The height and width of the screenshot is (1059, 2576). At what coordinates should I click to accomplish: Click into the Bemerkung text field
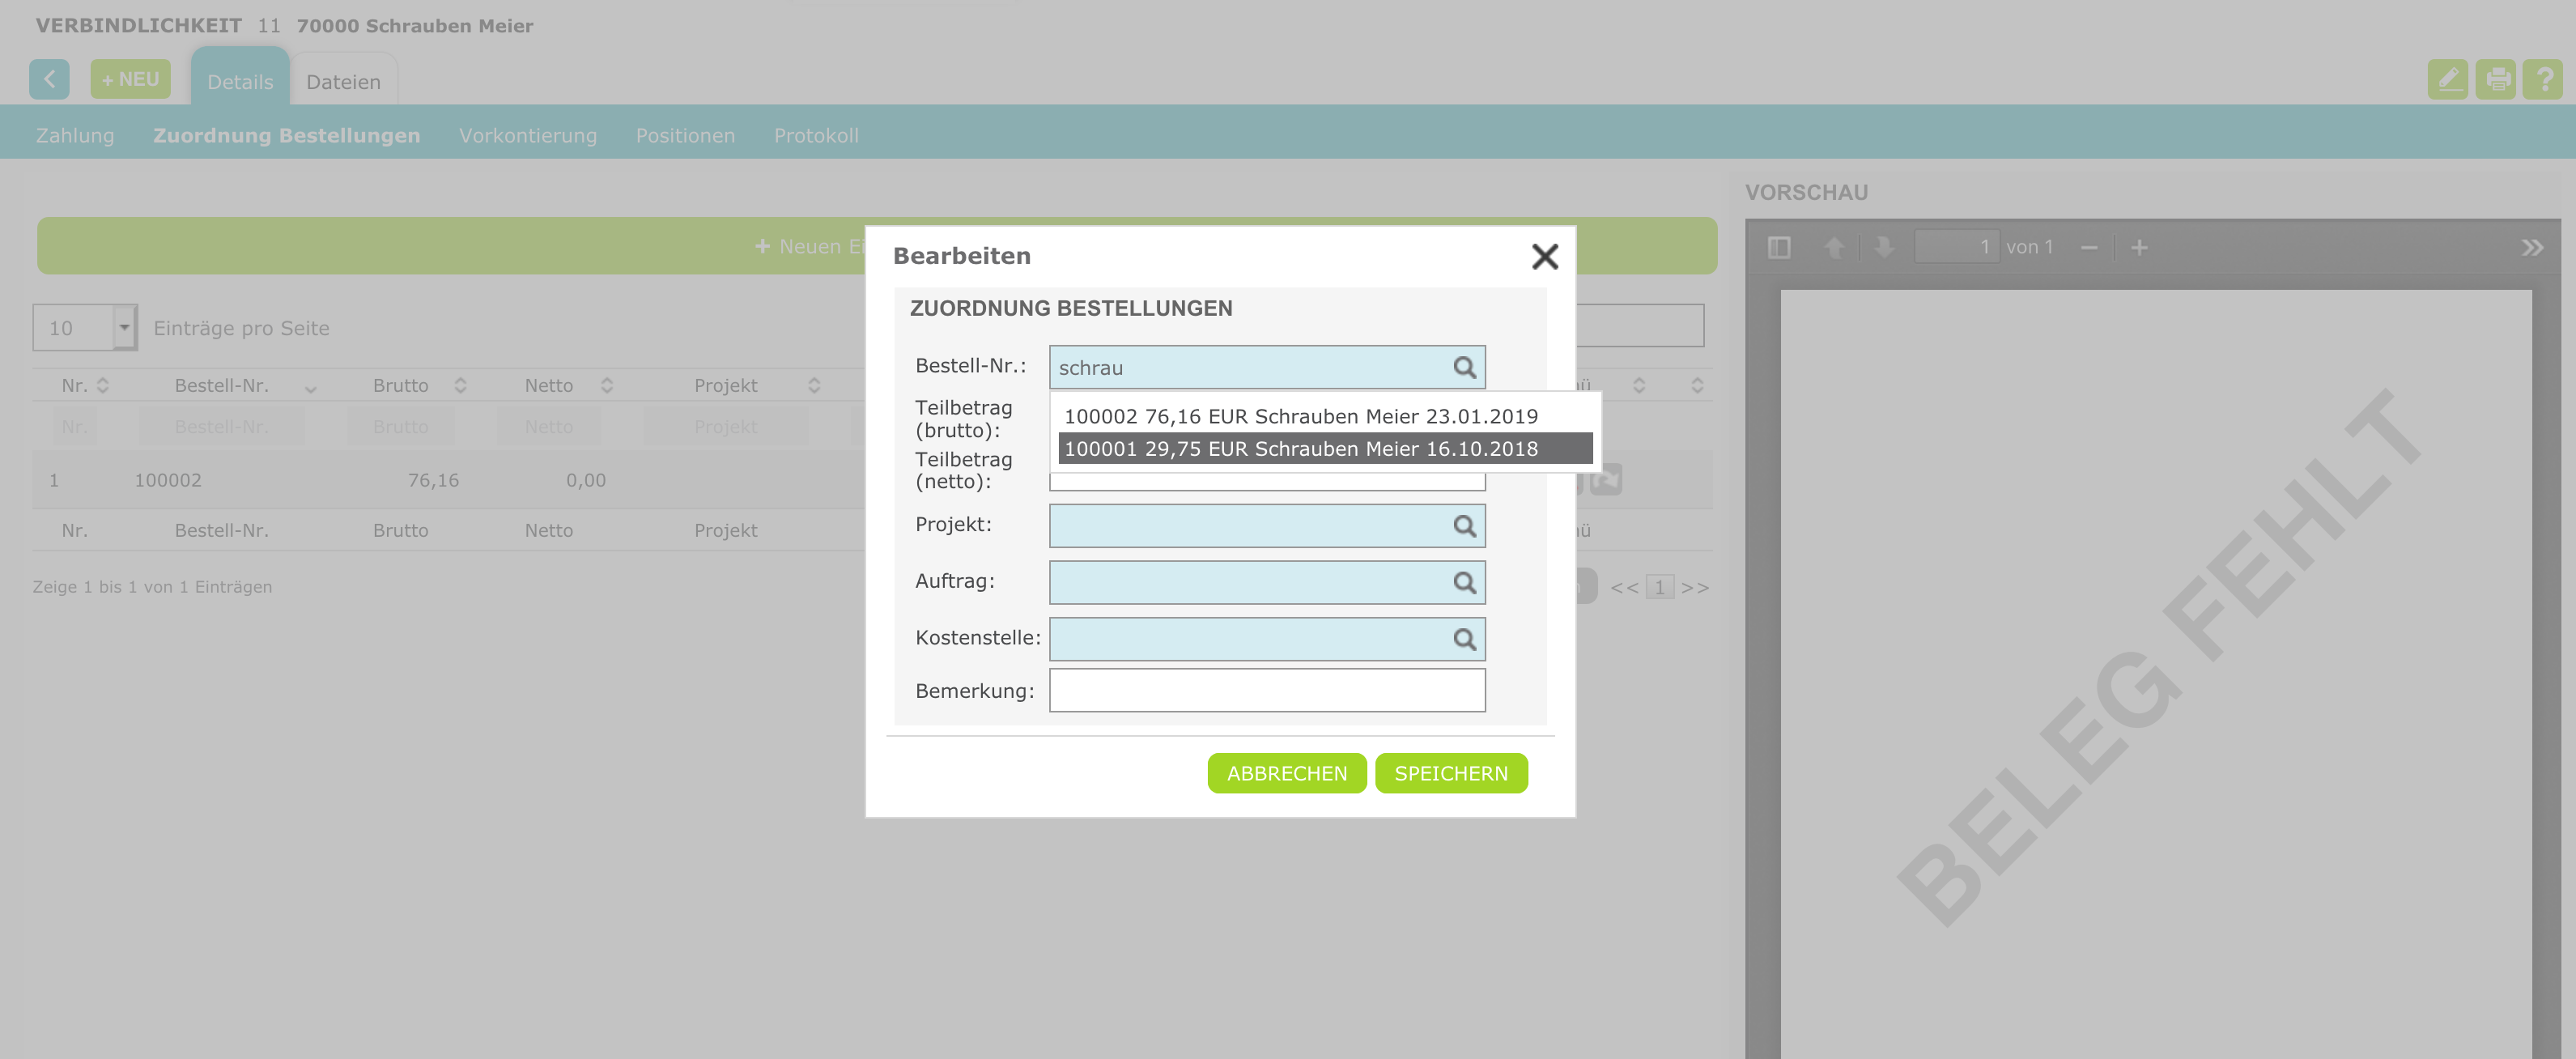click(x=1266, y=691)
